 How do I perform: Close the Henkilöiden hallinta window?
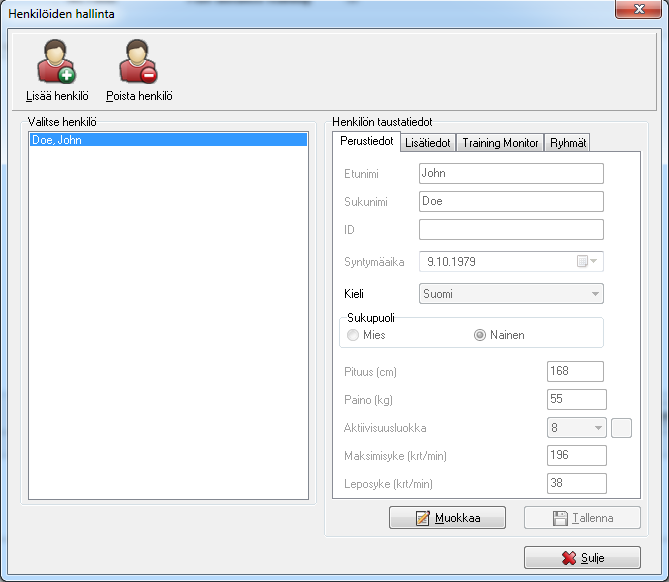(639, 9)
